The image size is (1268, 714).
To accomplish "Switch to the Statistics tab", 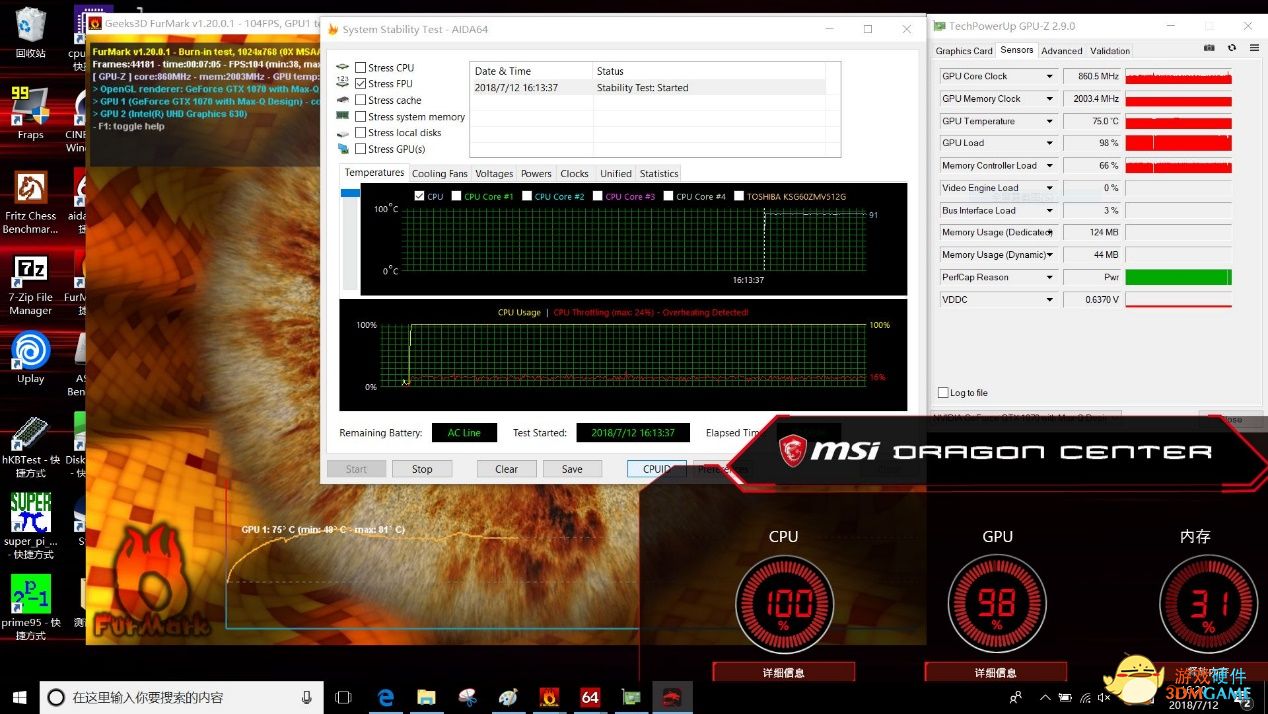I will 659,174.
